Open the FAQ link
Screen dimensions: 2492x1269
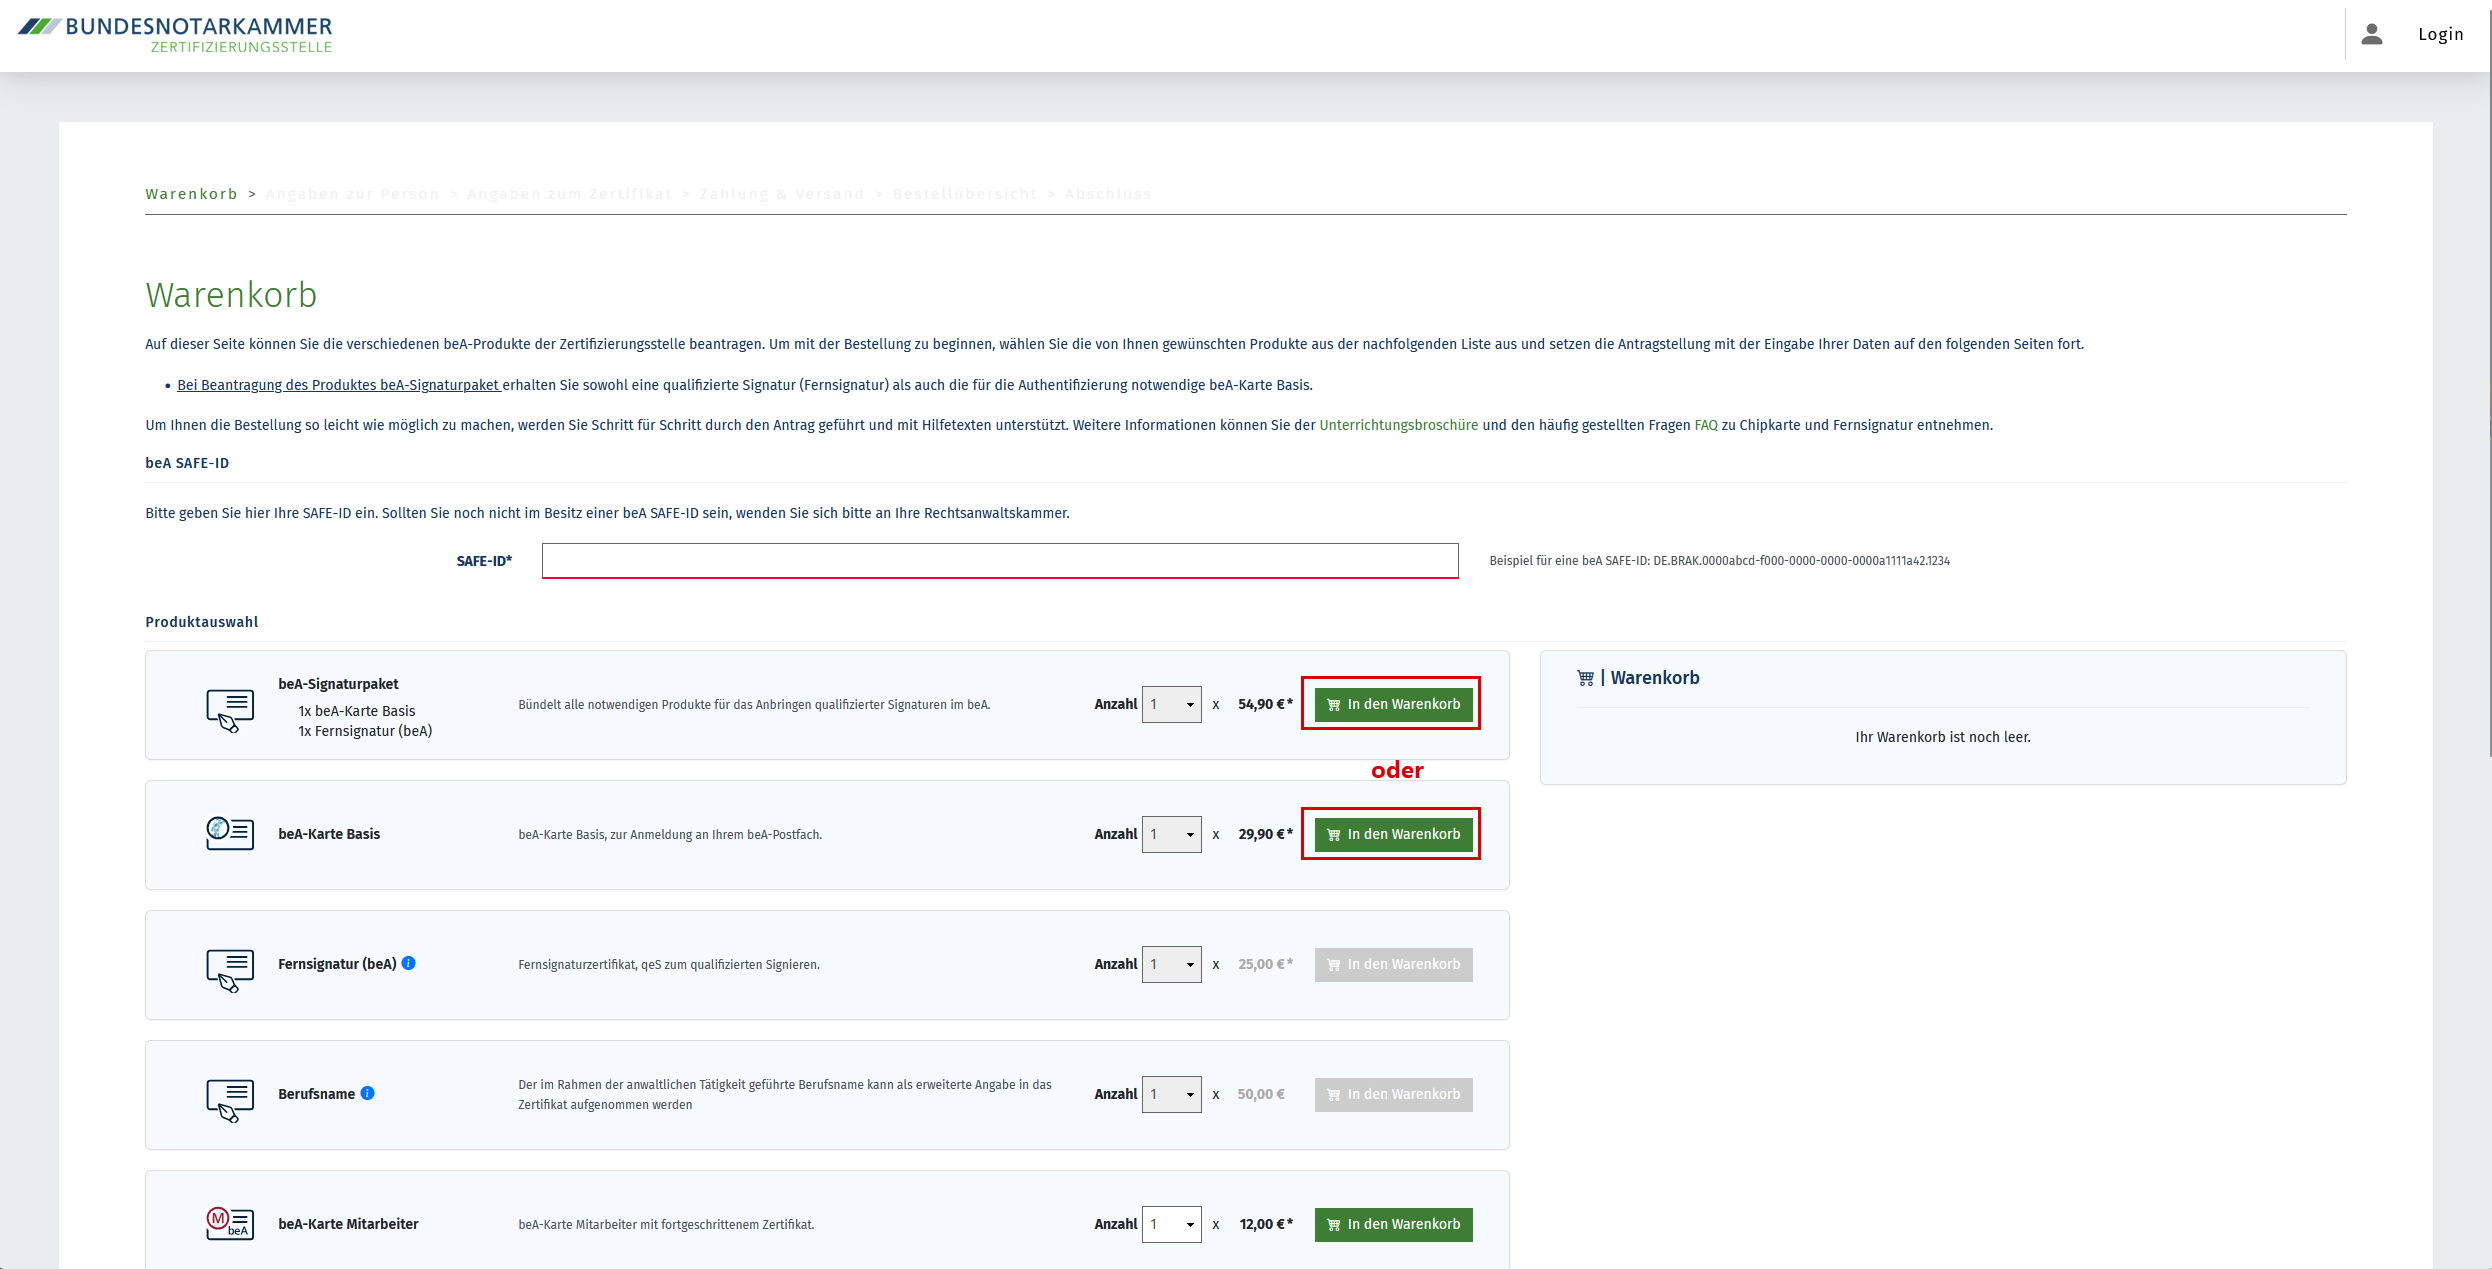click(1706, 425)
